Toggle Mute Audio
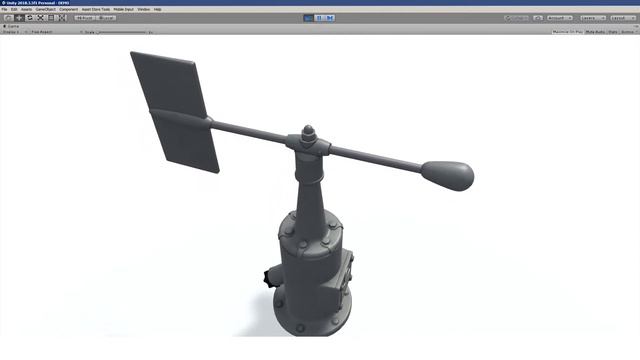640x360 pixels. click(596, 32)
